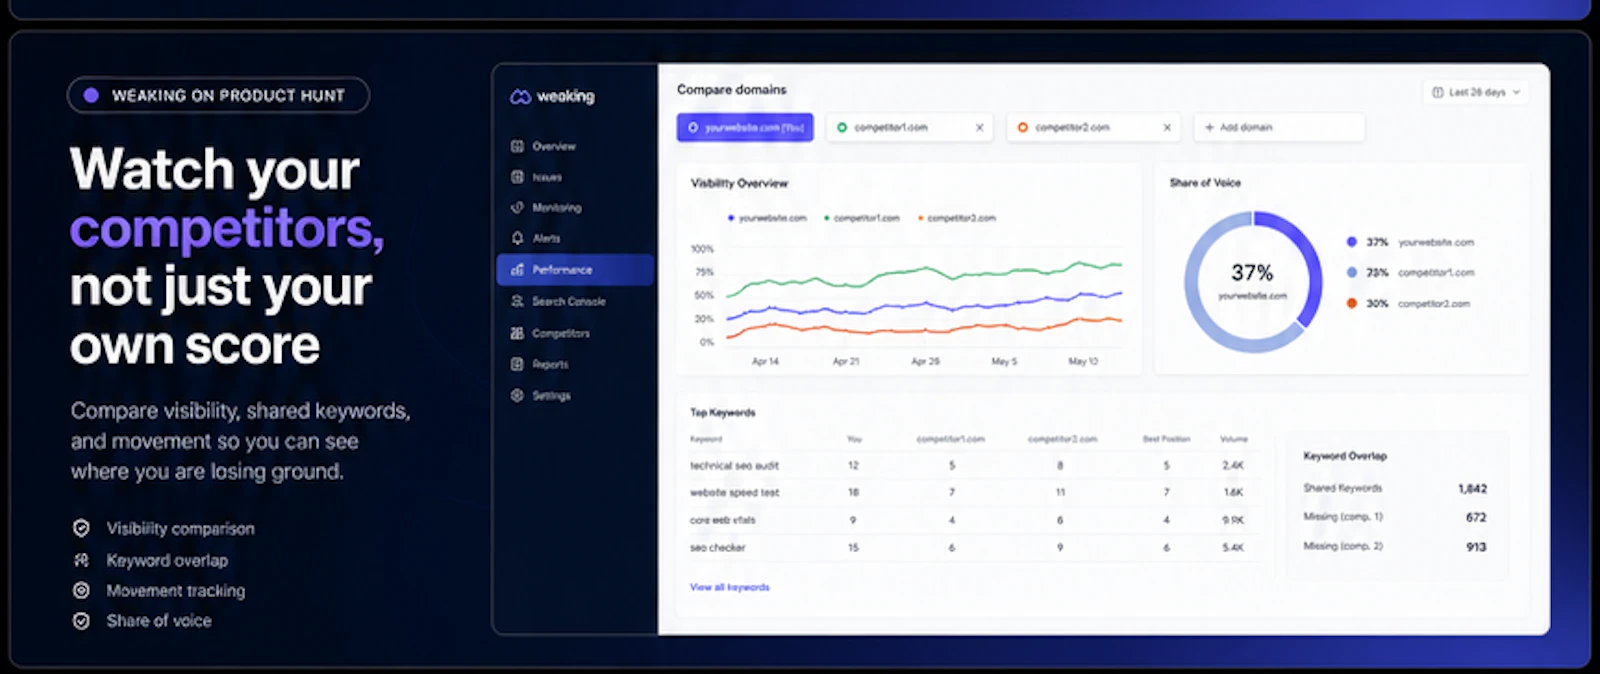Click the Shared keywords value 1,842
The image size is (1600, 674).
tap(1472, 489)
